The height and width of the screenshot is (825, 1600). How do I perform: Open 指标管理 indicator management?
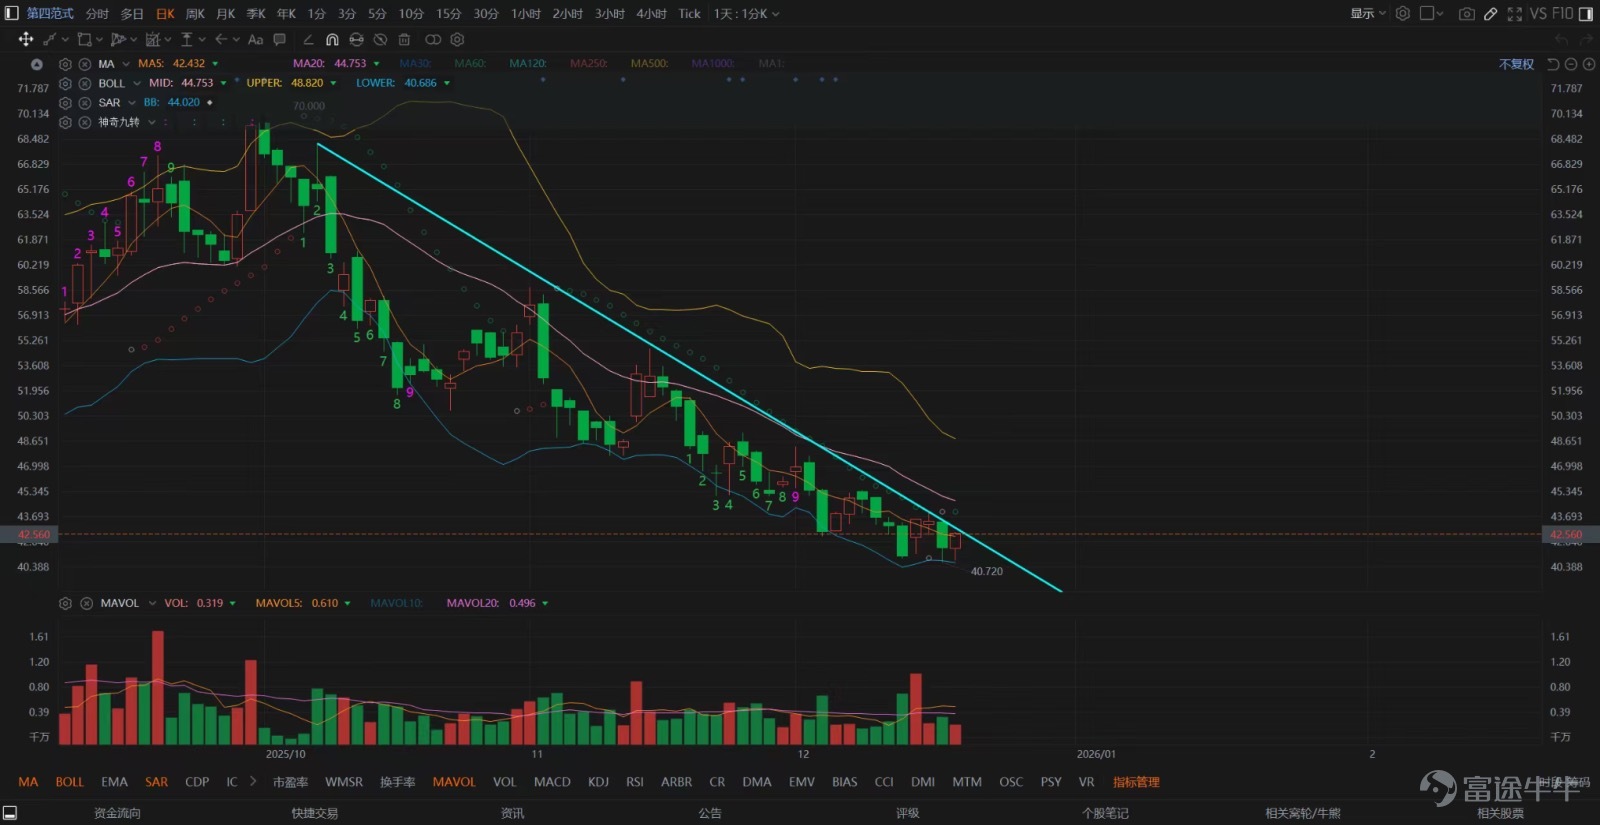(1136, 782)
